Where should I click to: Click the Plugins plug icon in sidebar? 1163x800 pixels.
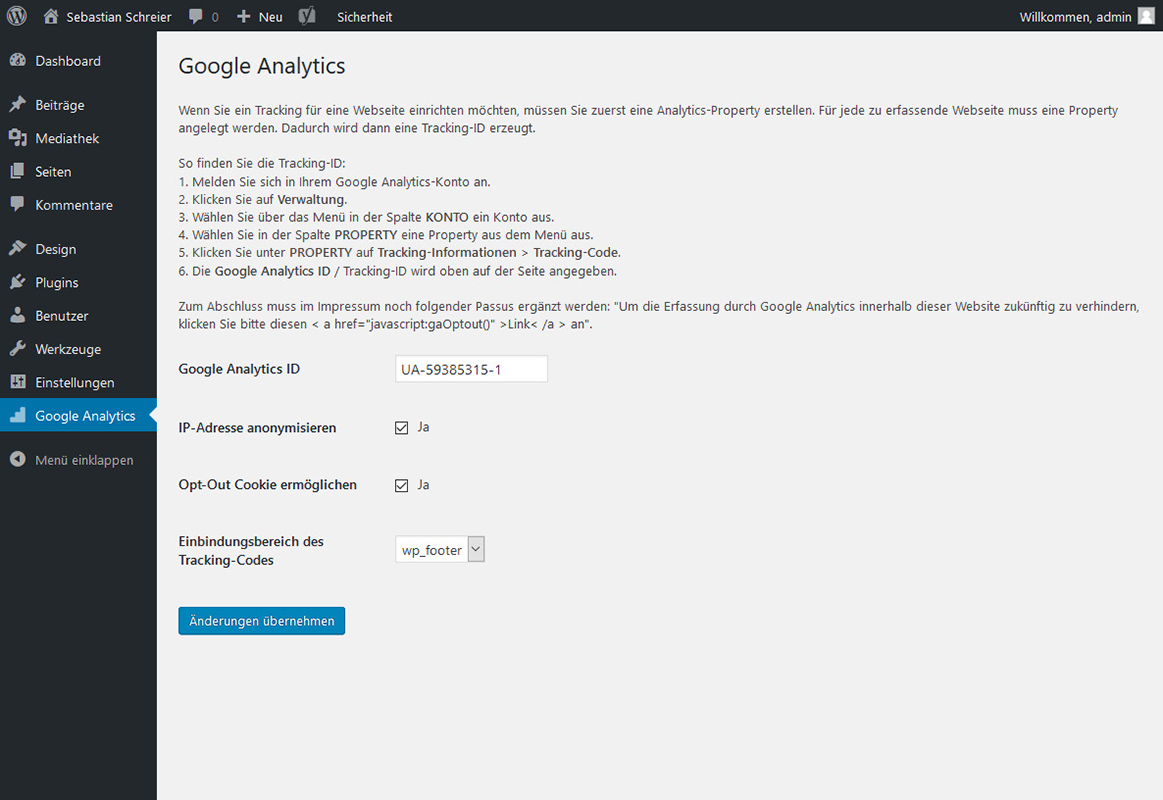pyautogui.click(x=17, y=283)
